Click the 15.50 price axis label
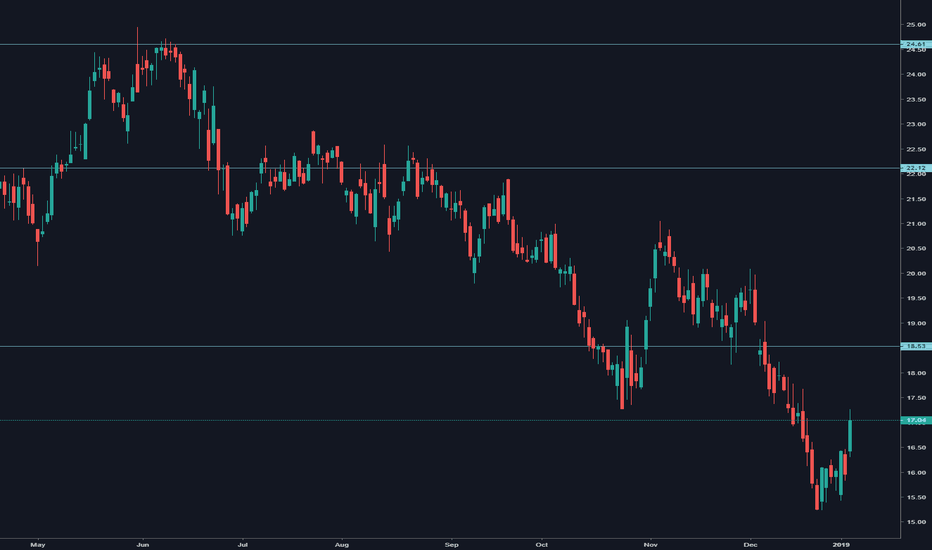932x550 pixels. click(916, 497)
